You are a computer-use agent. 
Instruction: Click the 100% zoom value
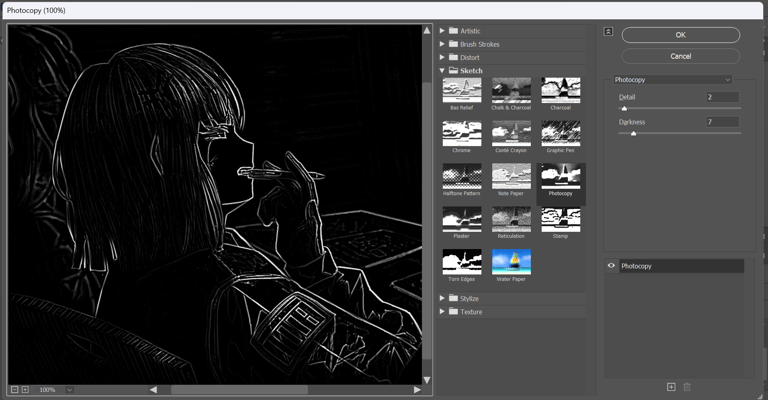tap(48, 390)
